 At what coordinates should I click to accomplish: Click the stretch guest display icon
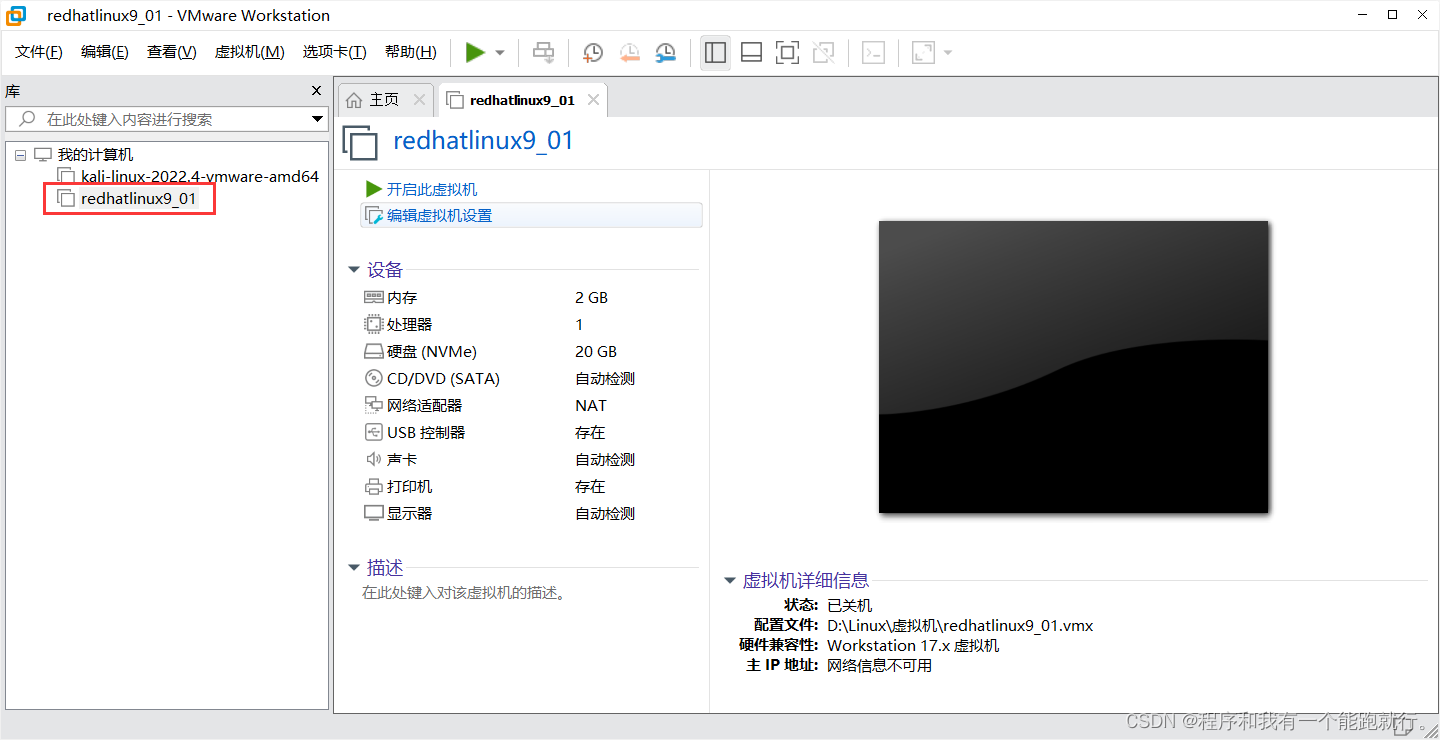(x=923, y=52)
